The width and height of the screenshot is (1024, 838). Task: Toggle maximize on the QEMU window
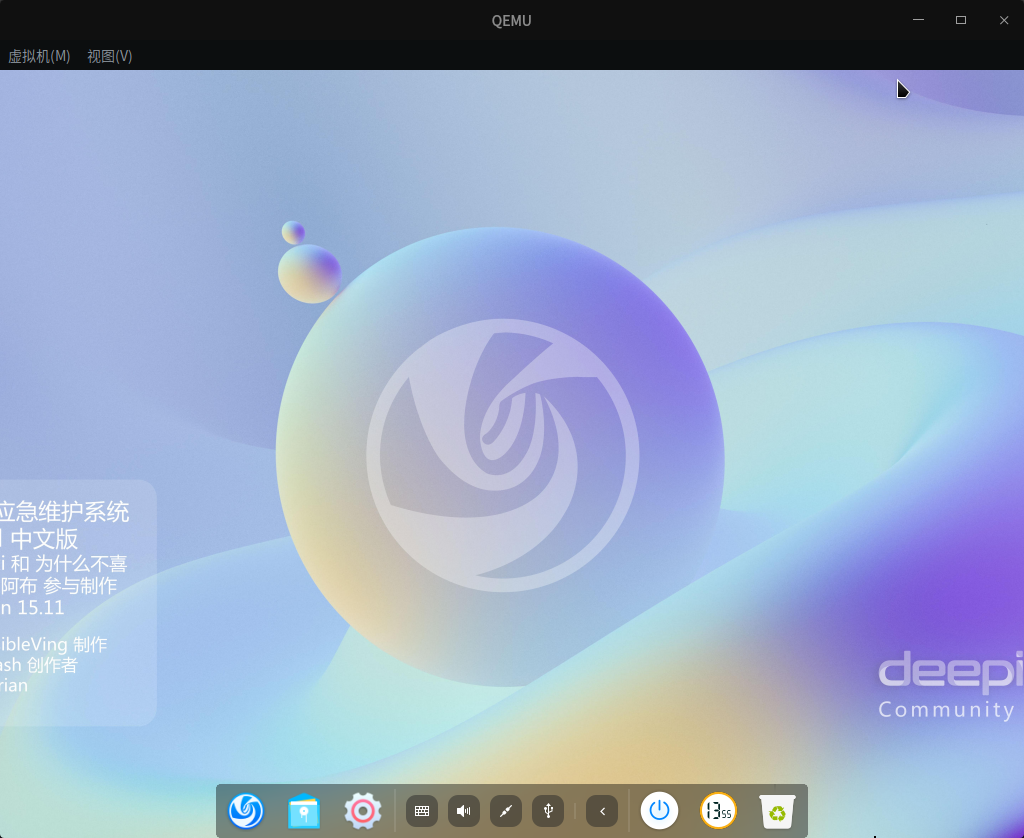pos(960,20)
